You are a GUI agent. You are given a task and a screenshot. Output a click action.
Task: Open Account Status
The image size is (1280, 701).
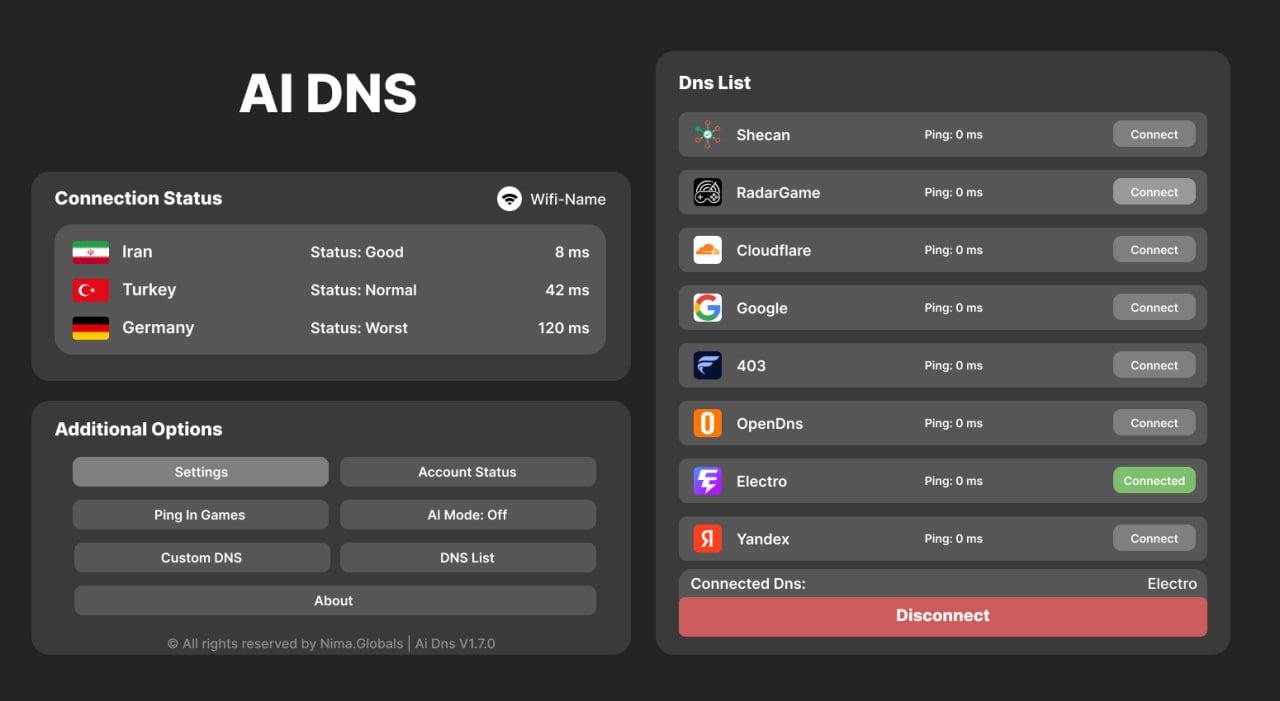[468, 472]
